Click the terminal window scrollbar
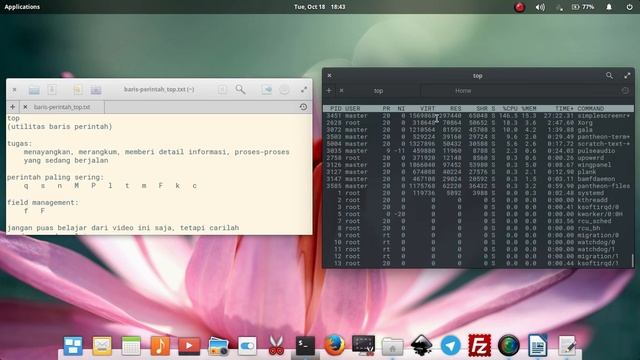Image resolution: width=640 pixels, height=360 pixels. coord(633,260)
